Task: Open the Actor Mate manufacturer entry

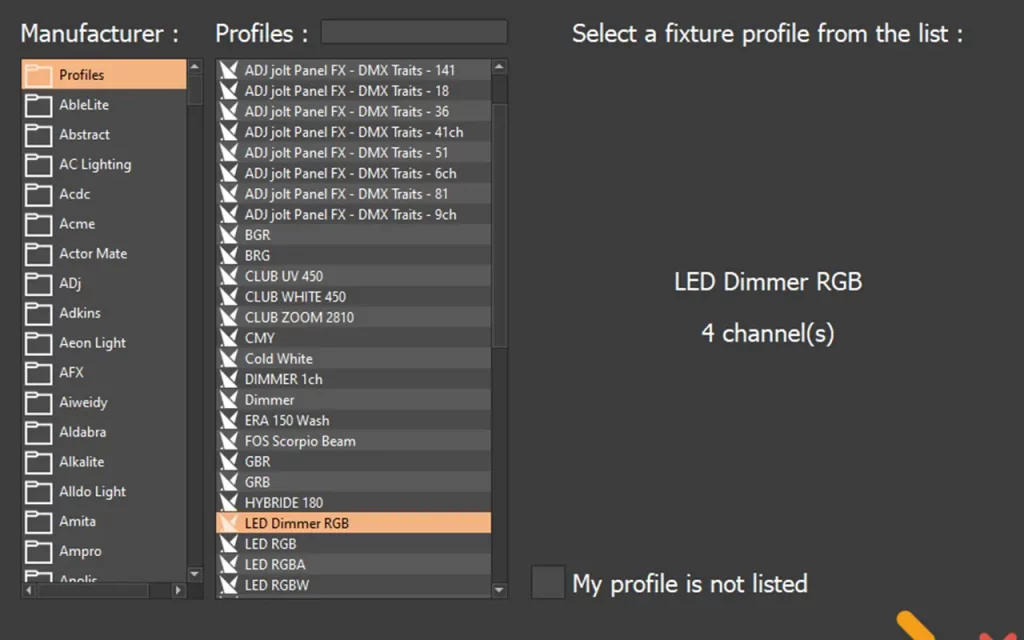Action: coord(93,254)
